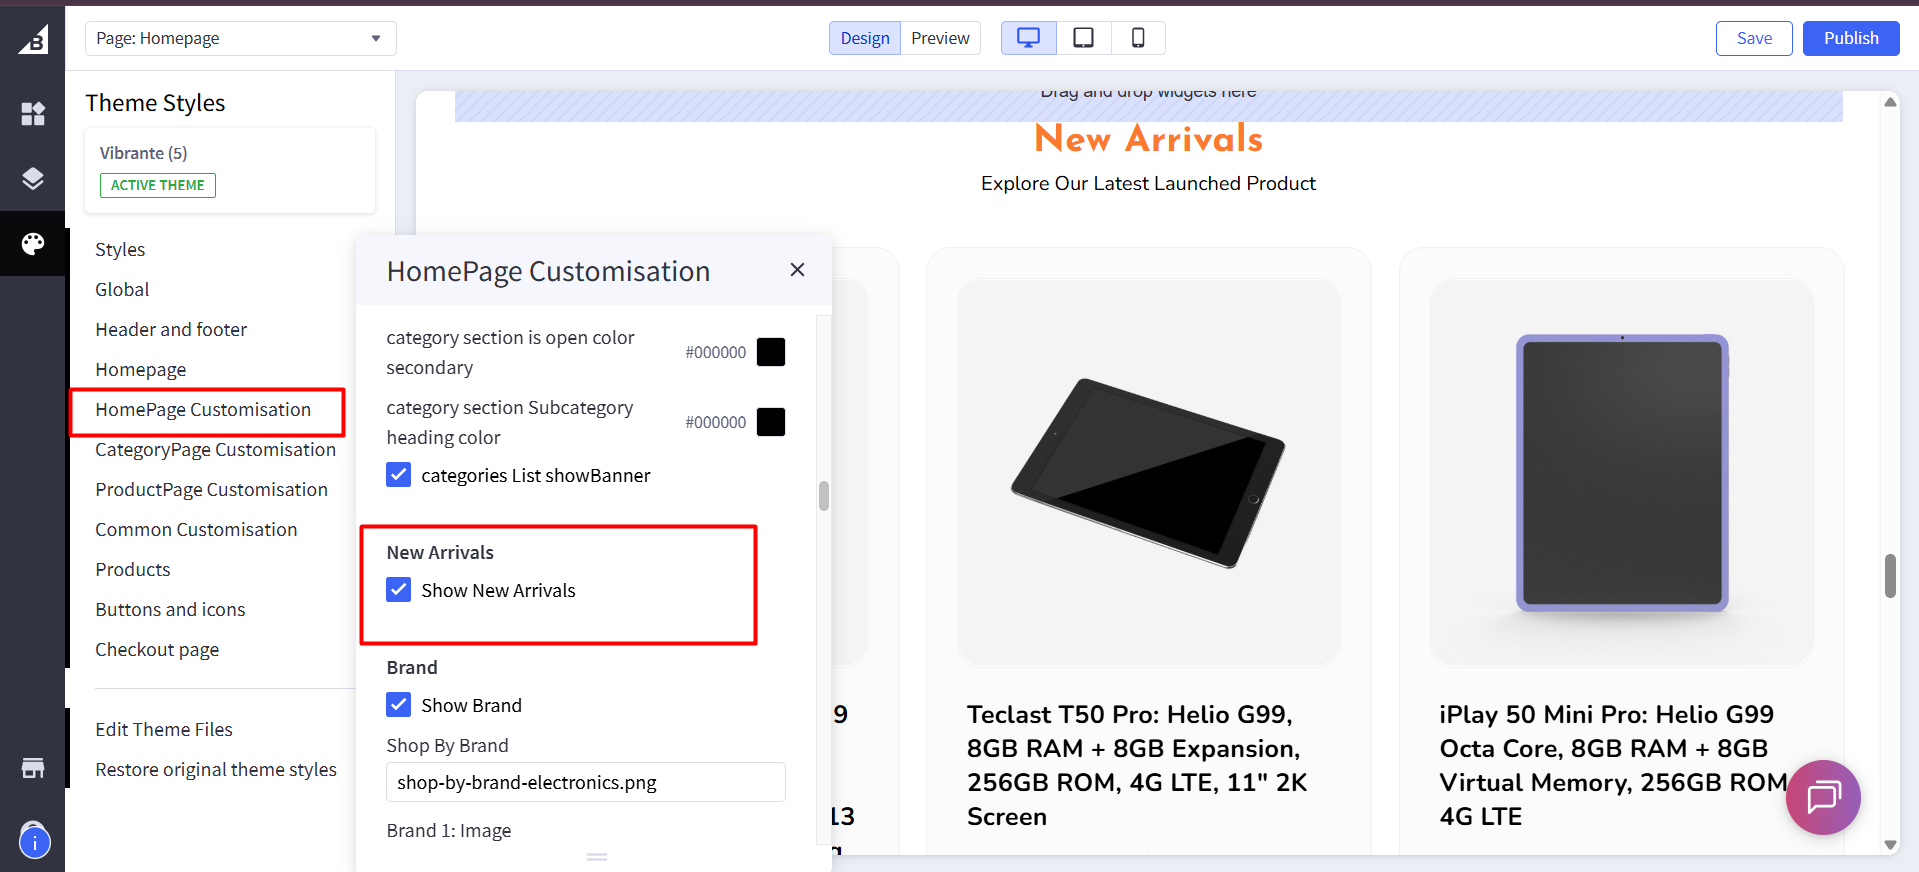Open the storefront icon in sidebar
1919x872 pixels.
click(33, 768)
